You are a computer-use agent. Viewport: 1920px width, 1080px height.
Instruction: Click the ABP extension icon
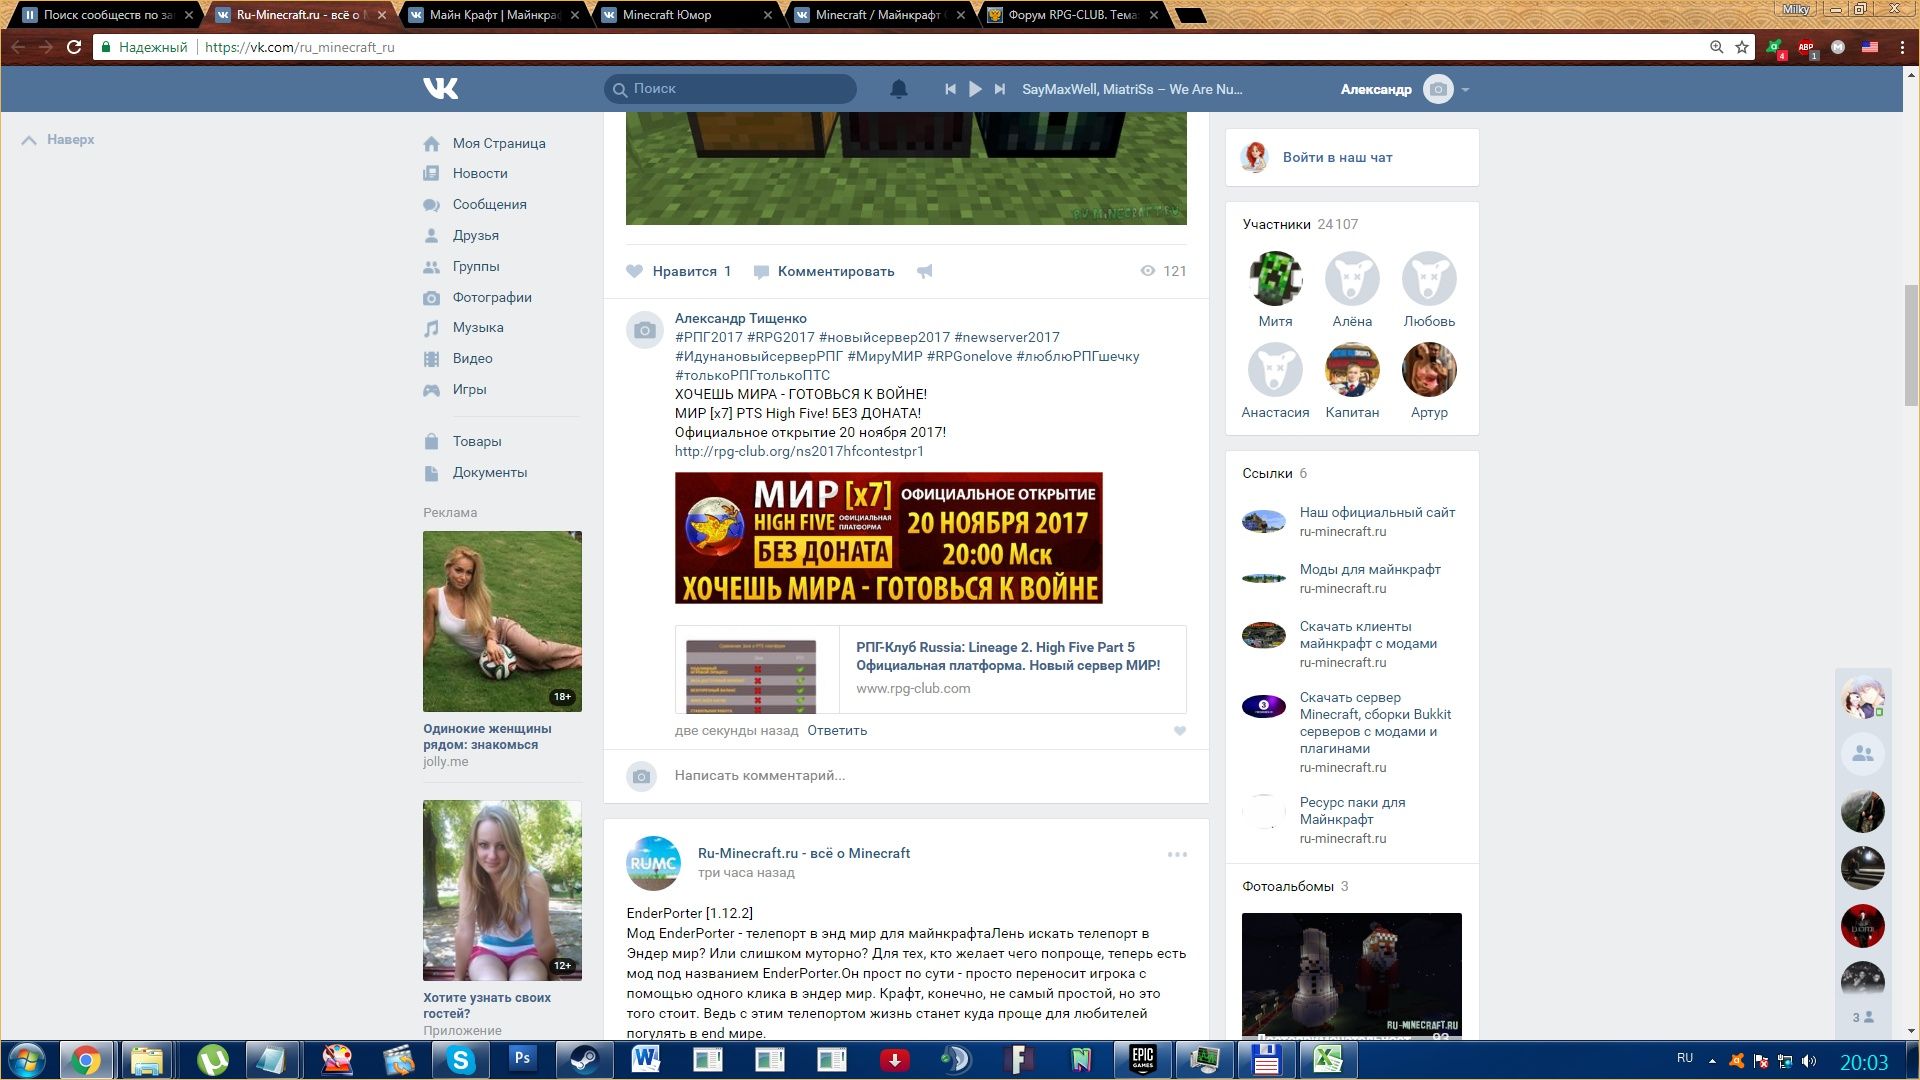tap(1807, 47)
